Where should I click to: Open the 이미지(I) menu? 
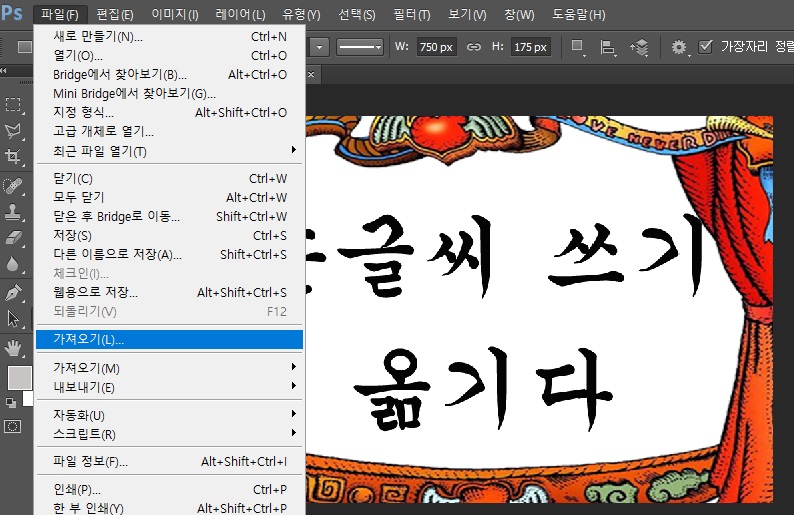point(175,14)
